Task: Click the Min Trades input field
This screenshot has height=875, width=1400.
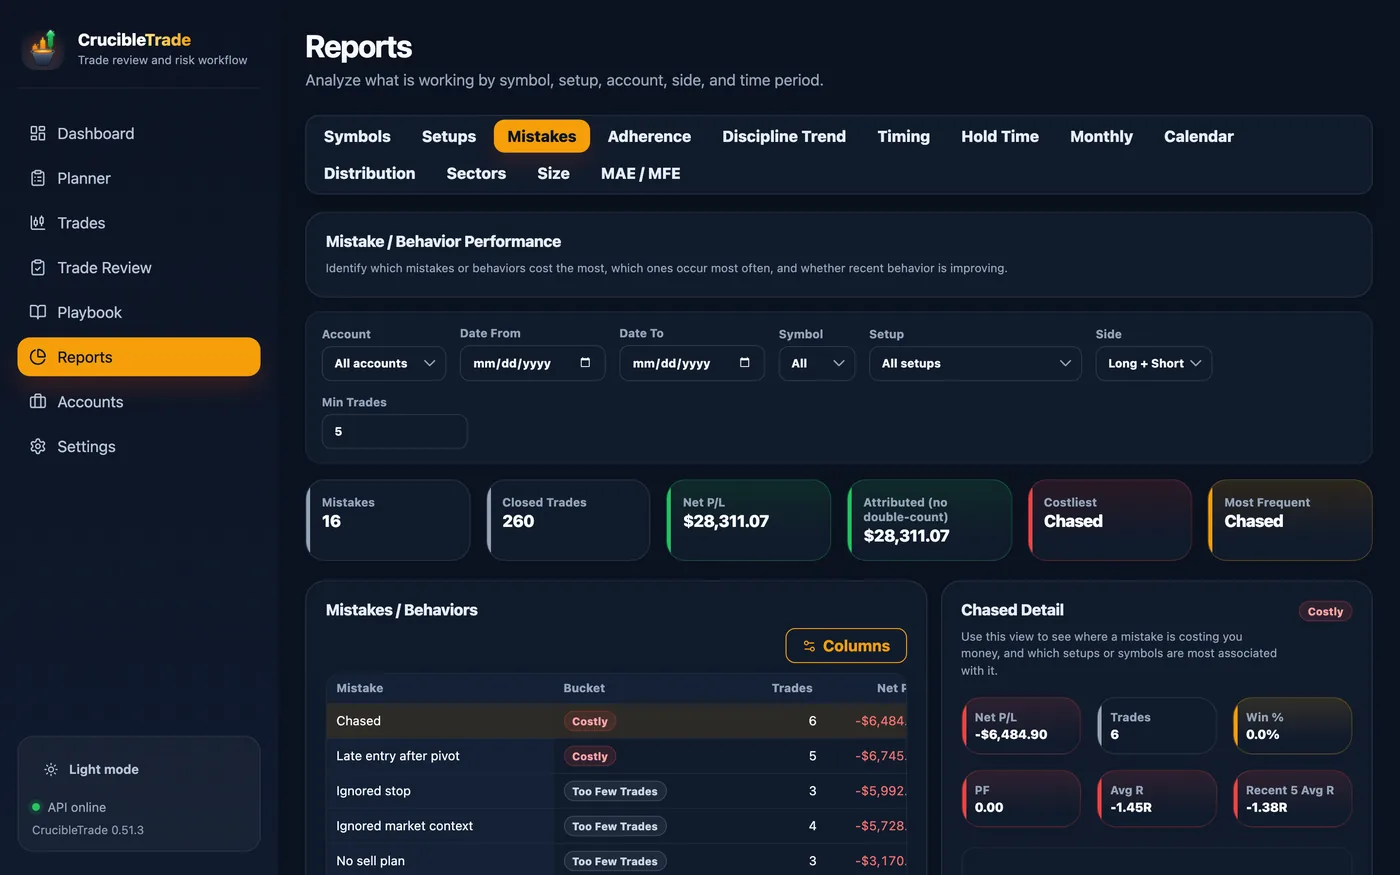Action: point(395,431)
